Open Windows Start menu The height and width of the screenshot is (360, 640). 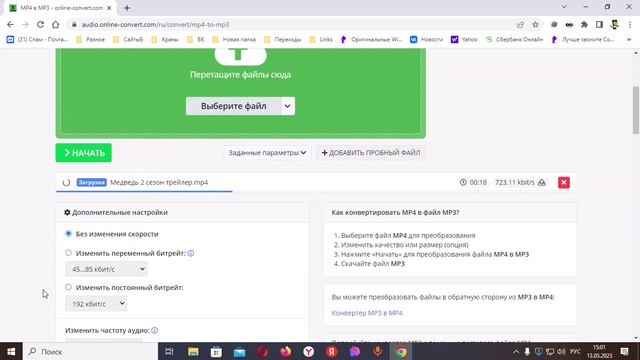pyautogui.click(x=11, y=351)
